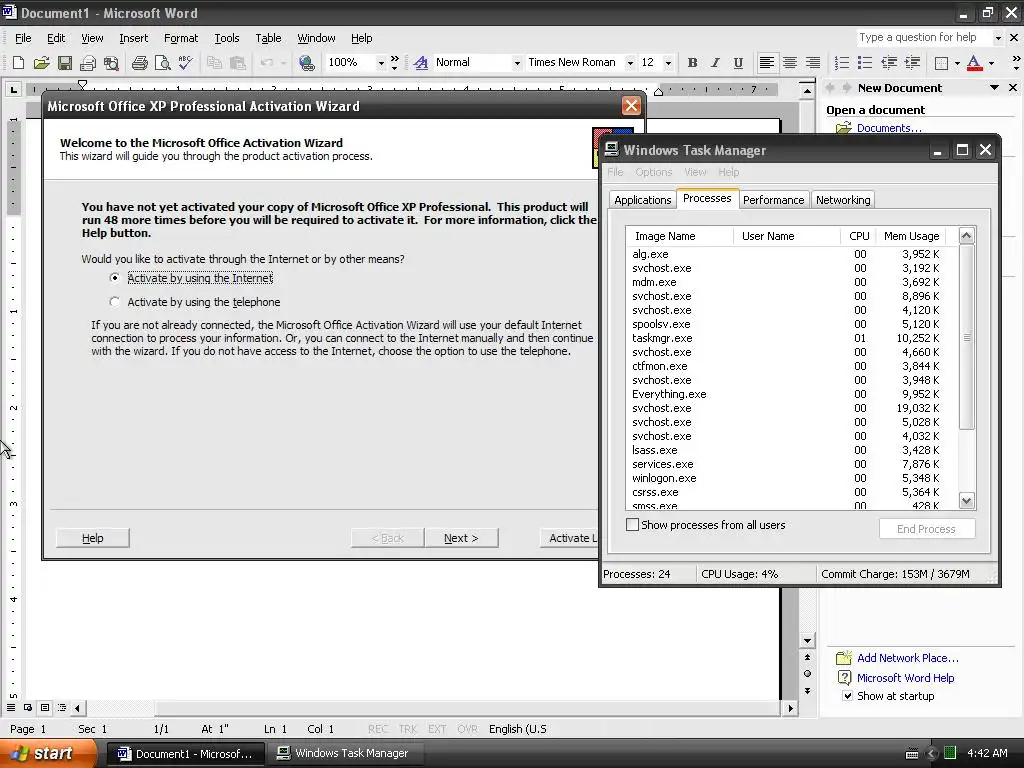Apply bulleted list formatting
Image resolution: width=1024 pixels, height=768 pixels.
(x=865, y=63)
